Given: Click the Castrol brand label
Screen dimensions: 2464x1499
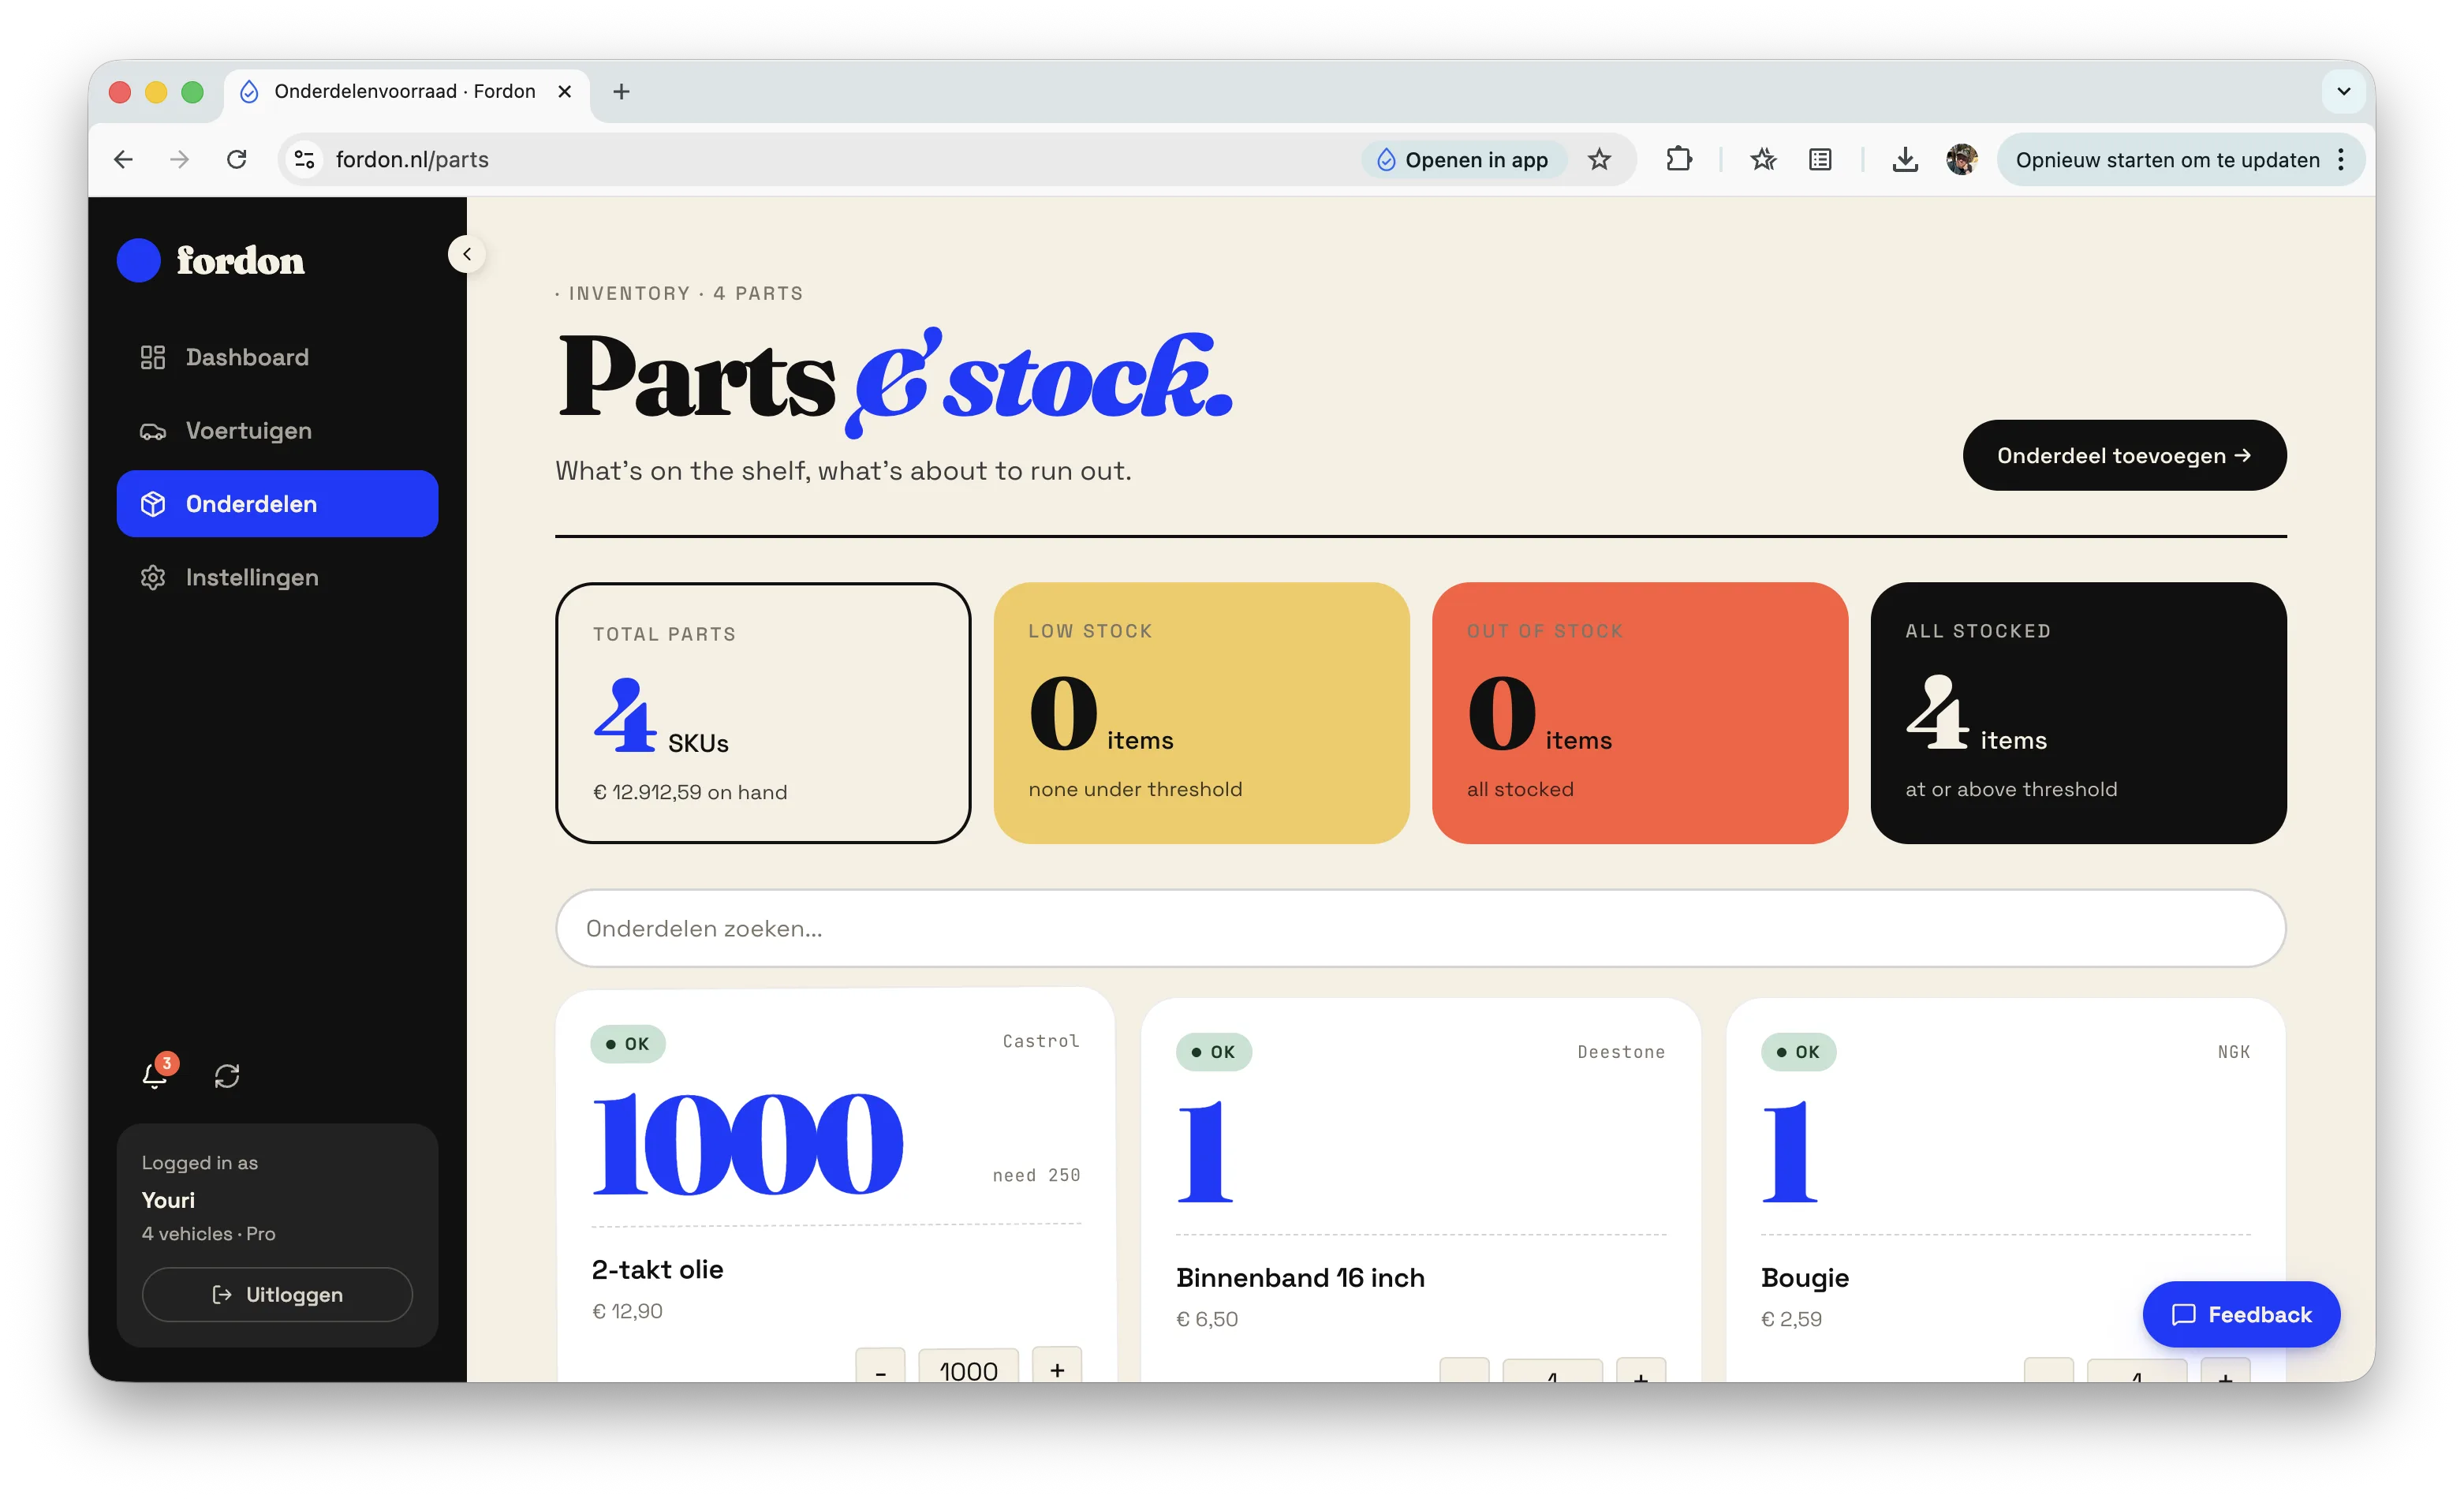Looking at the screenshot, I should click(1041, 1041).
